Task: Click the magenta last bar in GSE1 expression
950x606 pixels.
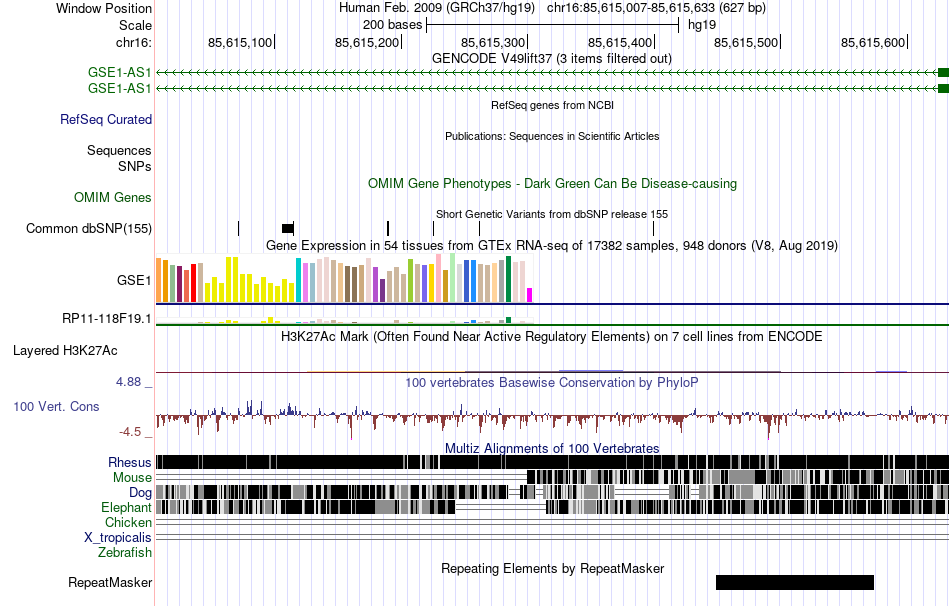Action: pos(530,295)
